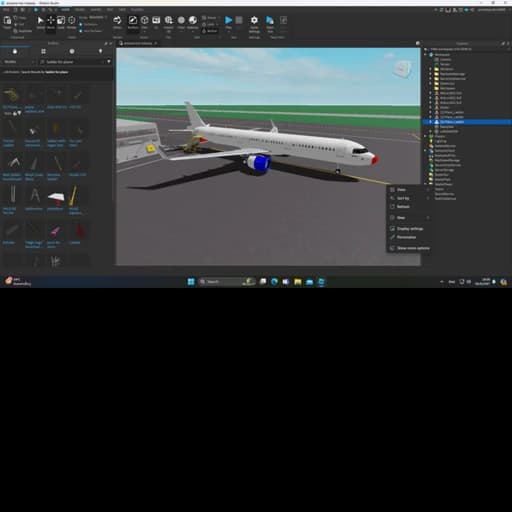This screenshot has height=512, width=512.
Task: Open the View submenu arrow in context menu
Action: [x=428, y=190]
